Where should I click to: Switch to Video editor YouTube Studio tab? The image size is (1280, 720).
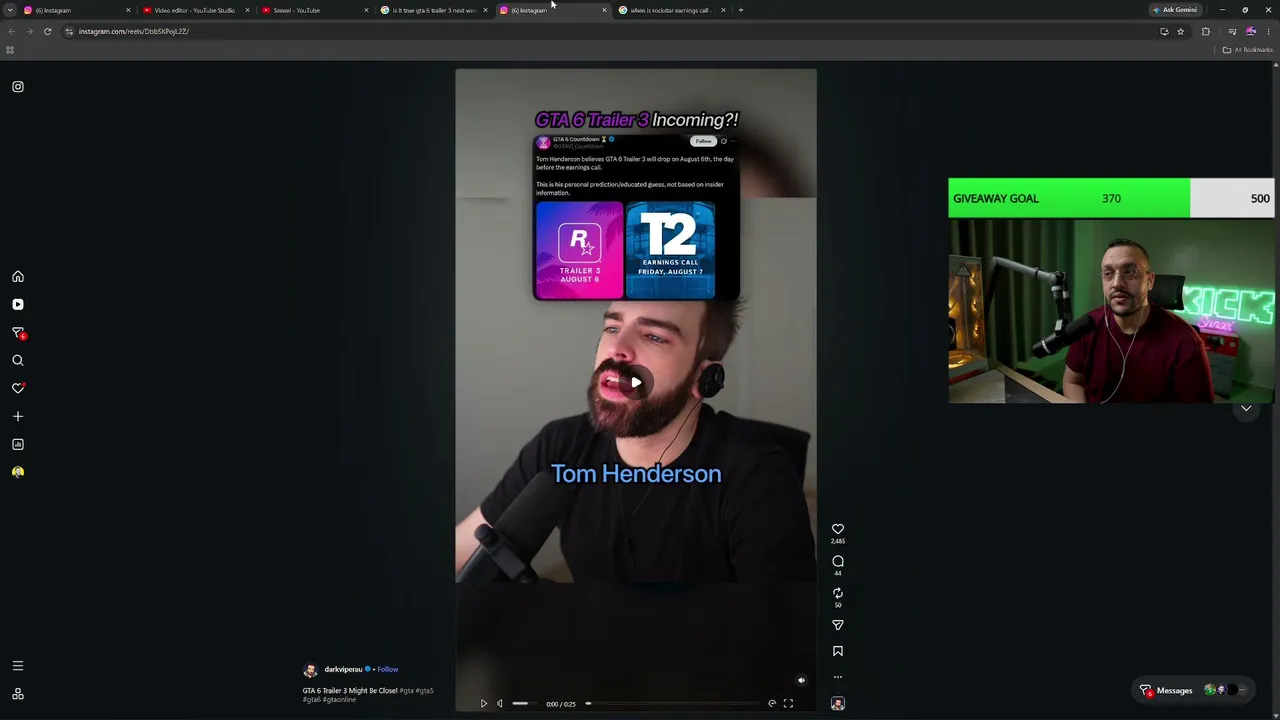pos(195,10)
